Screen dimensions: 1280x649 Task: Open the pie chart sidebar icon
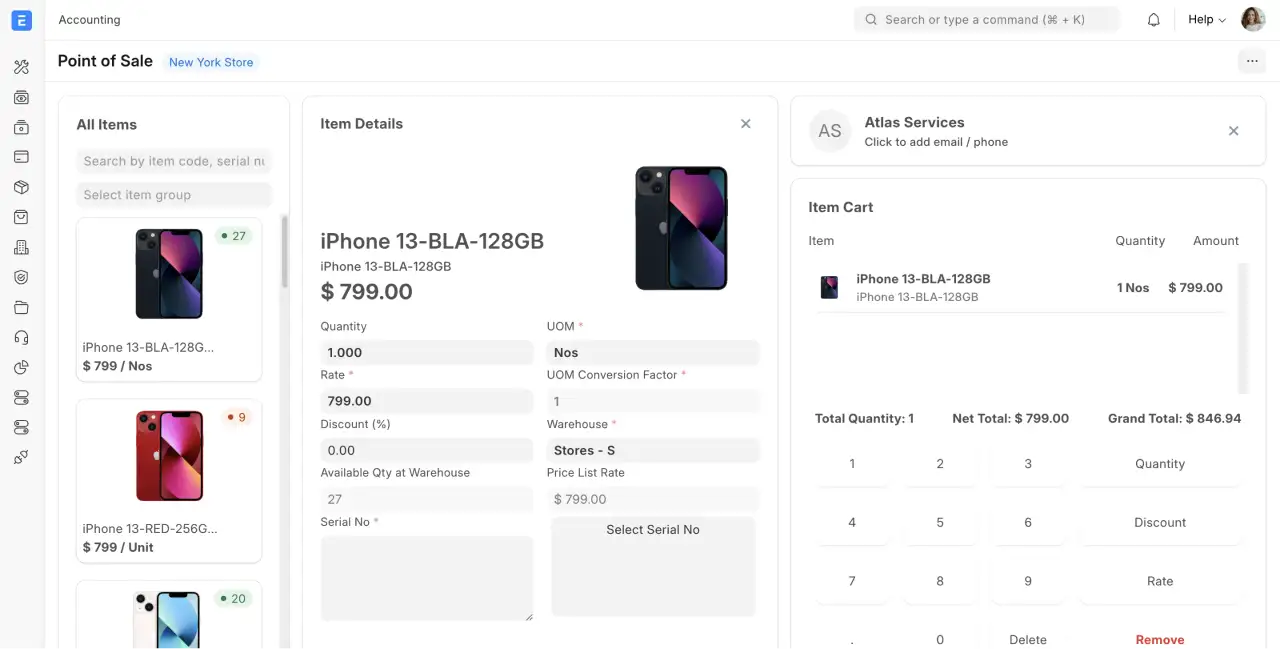click(22, 367)
